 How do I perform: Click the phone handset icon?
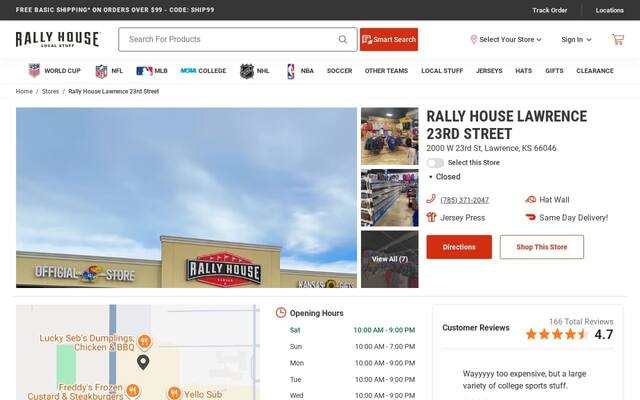(431, 199)
